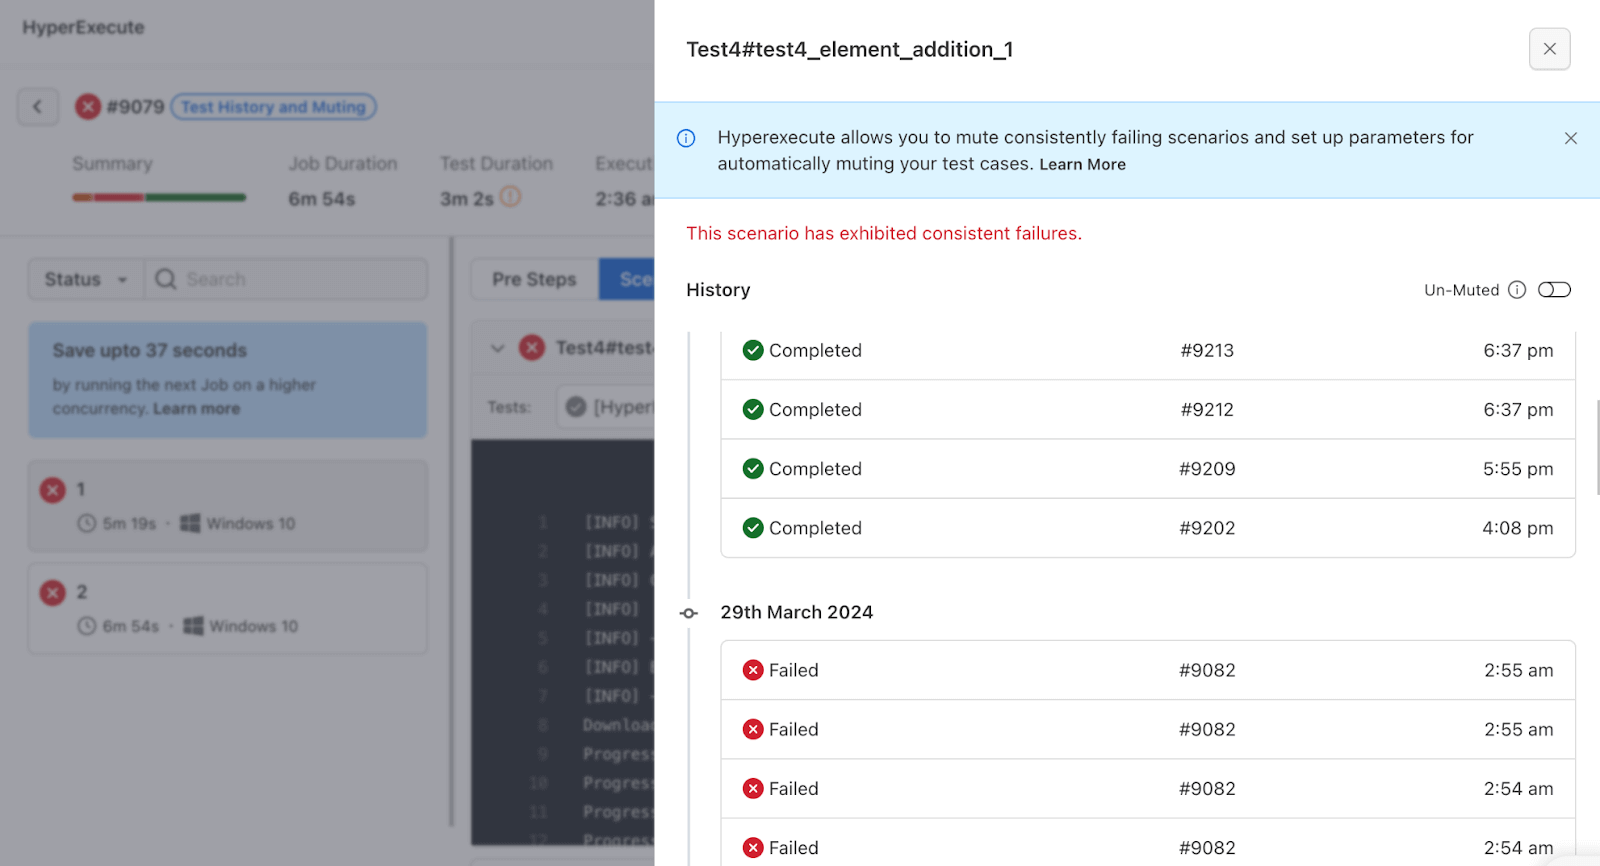Open the Status filter dropdown
Screen dimensions: 1600x866
tap(86, 279)
